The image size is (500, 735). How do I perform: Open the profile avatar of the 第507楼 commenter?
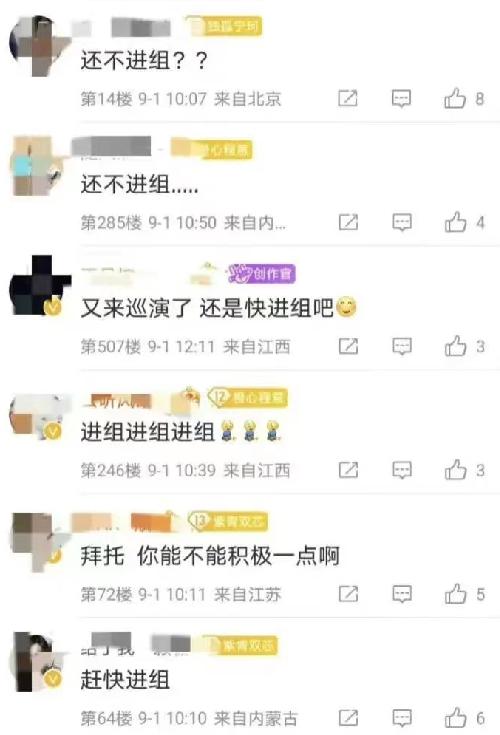40,286
